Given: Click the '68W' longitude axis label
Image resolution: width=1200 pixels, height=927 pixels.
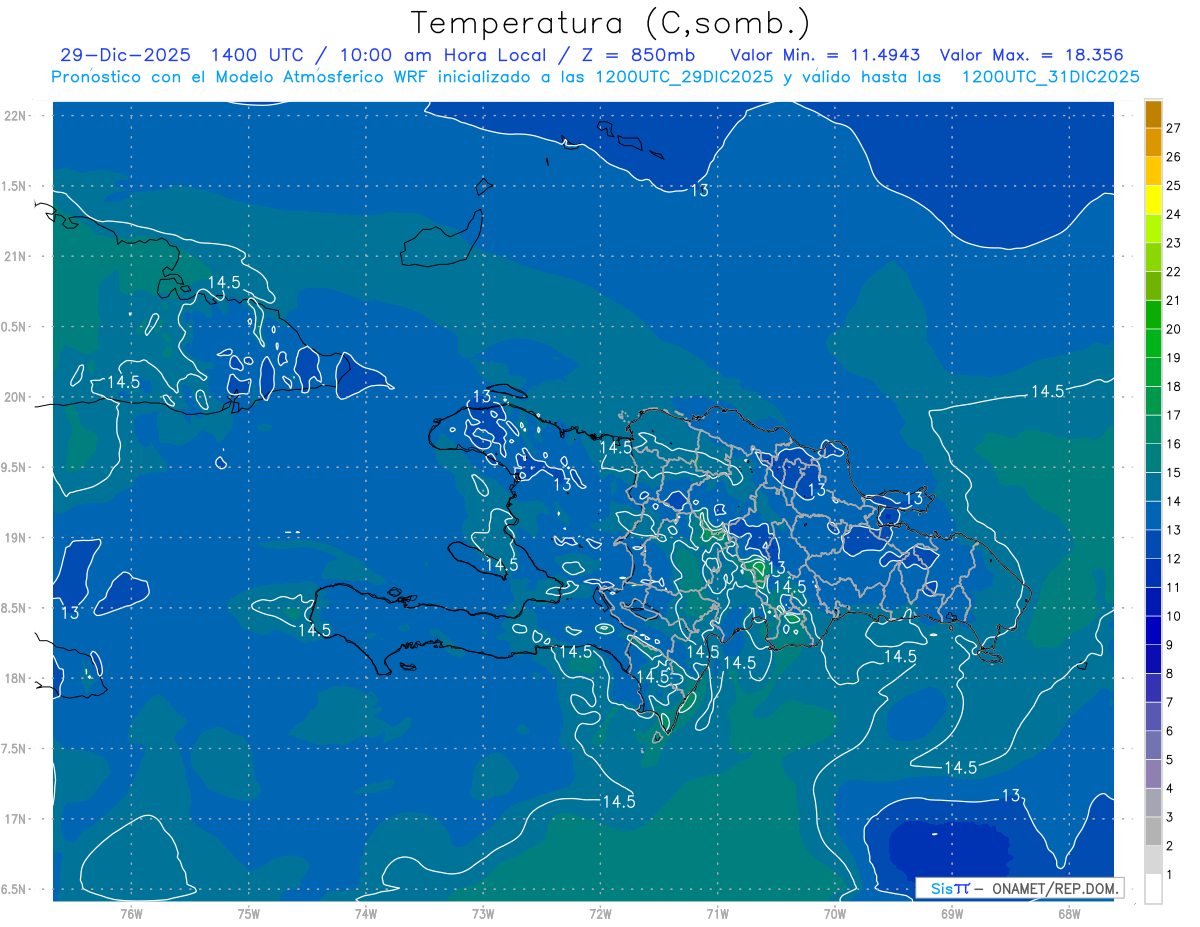Looking at the screenshot, I should pyautogui.click(x=1069, y=913).
